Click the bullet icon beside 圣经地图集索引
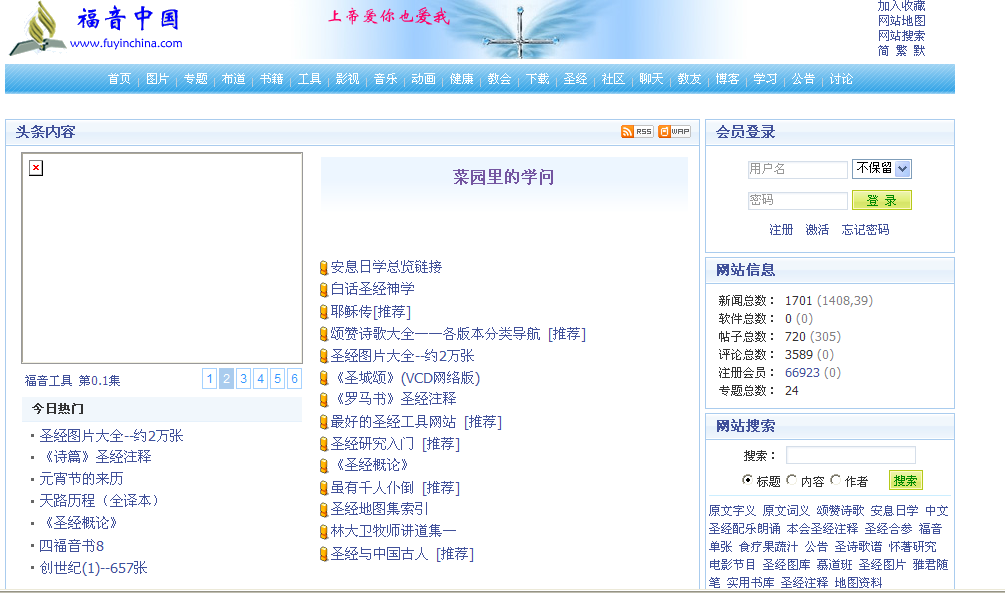Image resolution: width=1005 pixels, height=593 pixels. (x=324, y=510)
